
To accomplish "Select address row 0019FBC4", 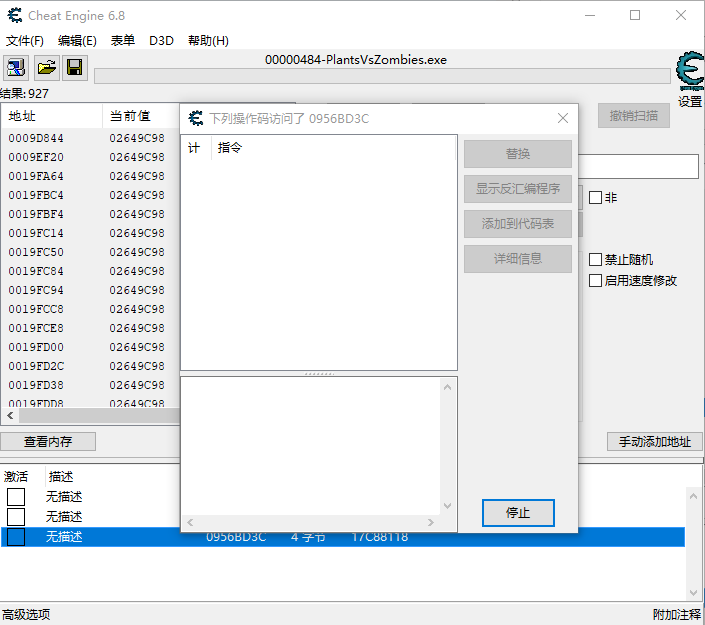I will [x=90, y=195].
